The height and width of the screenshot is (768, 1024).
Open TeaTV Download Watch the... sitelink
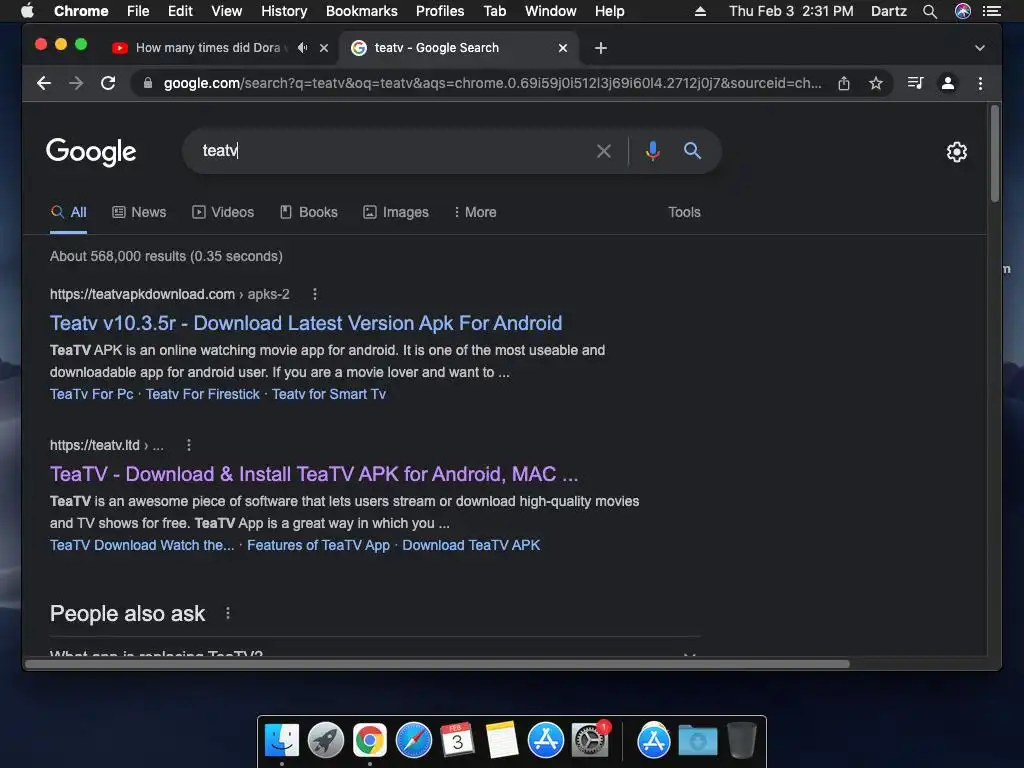tap(142, 545)
